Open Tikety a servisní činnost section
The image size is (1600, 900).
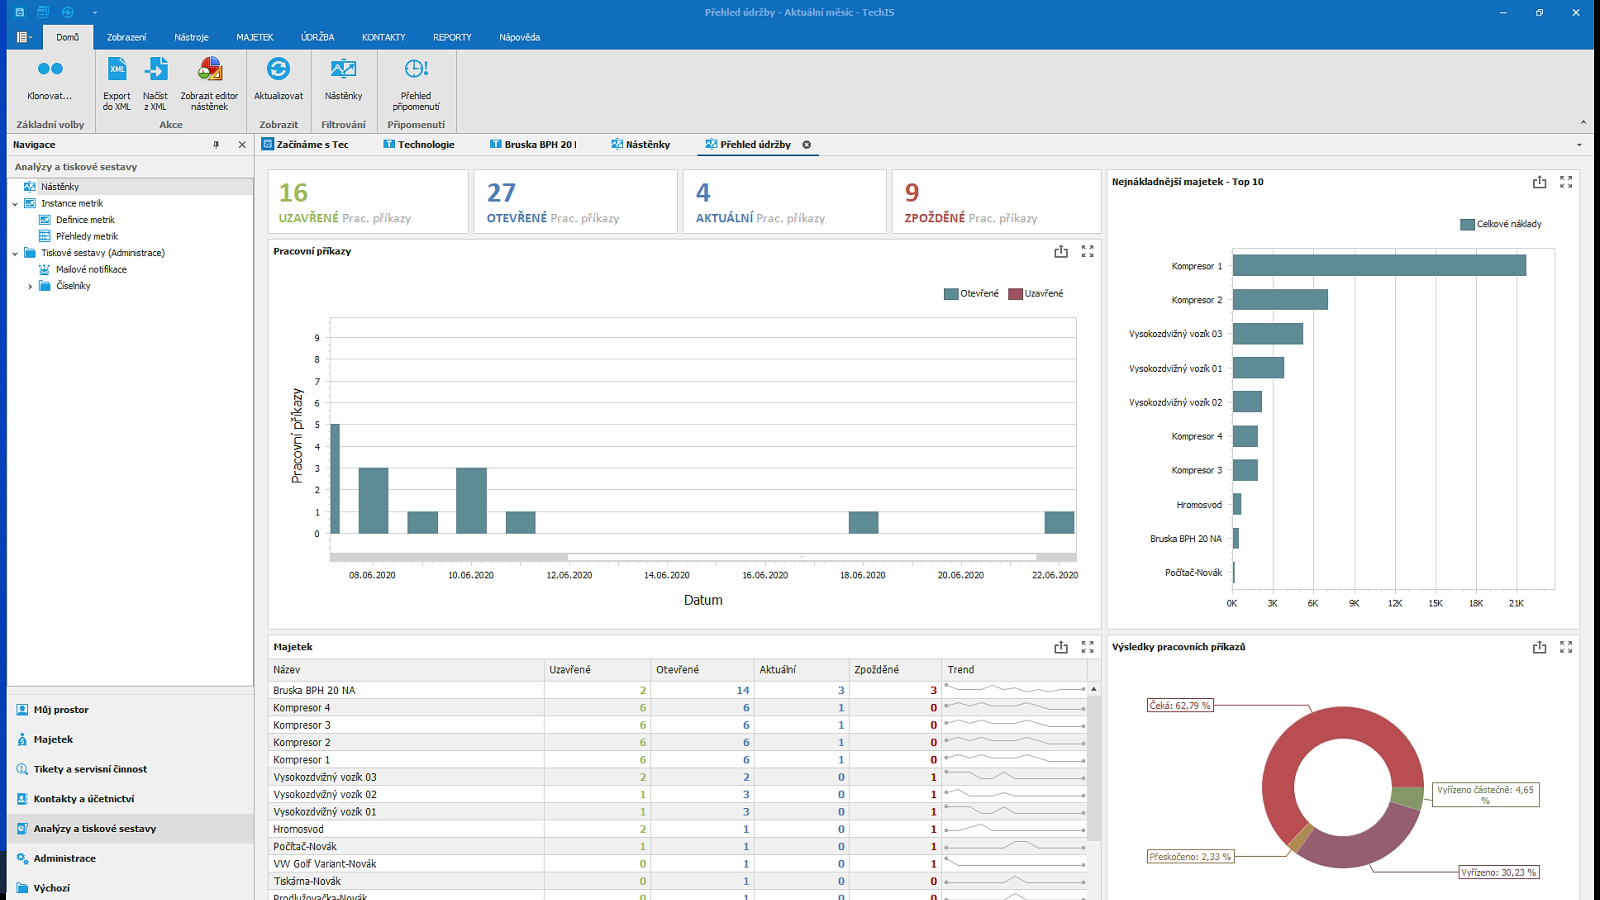pos(90,769)
